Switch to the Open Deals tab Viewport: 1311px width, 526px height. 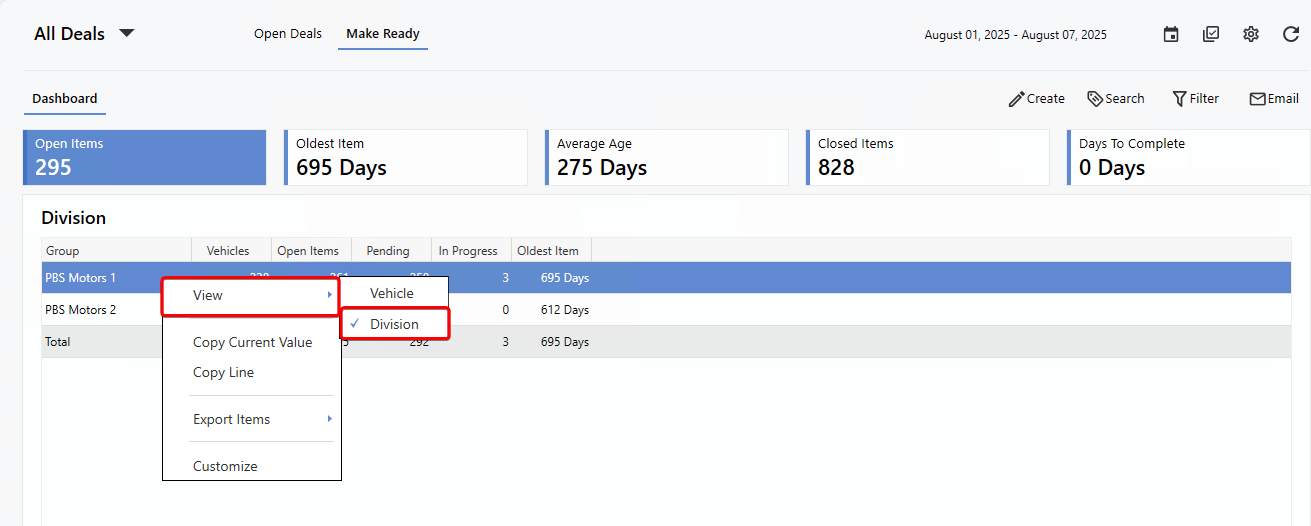288,34
